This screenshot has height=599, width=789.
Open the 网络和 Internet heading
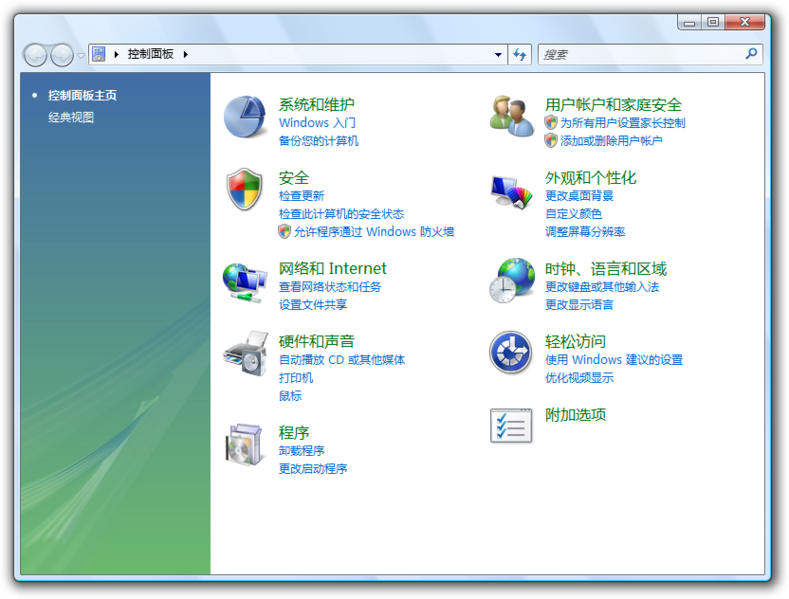[333, 268]
